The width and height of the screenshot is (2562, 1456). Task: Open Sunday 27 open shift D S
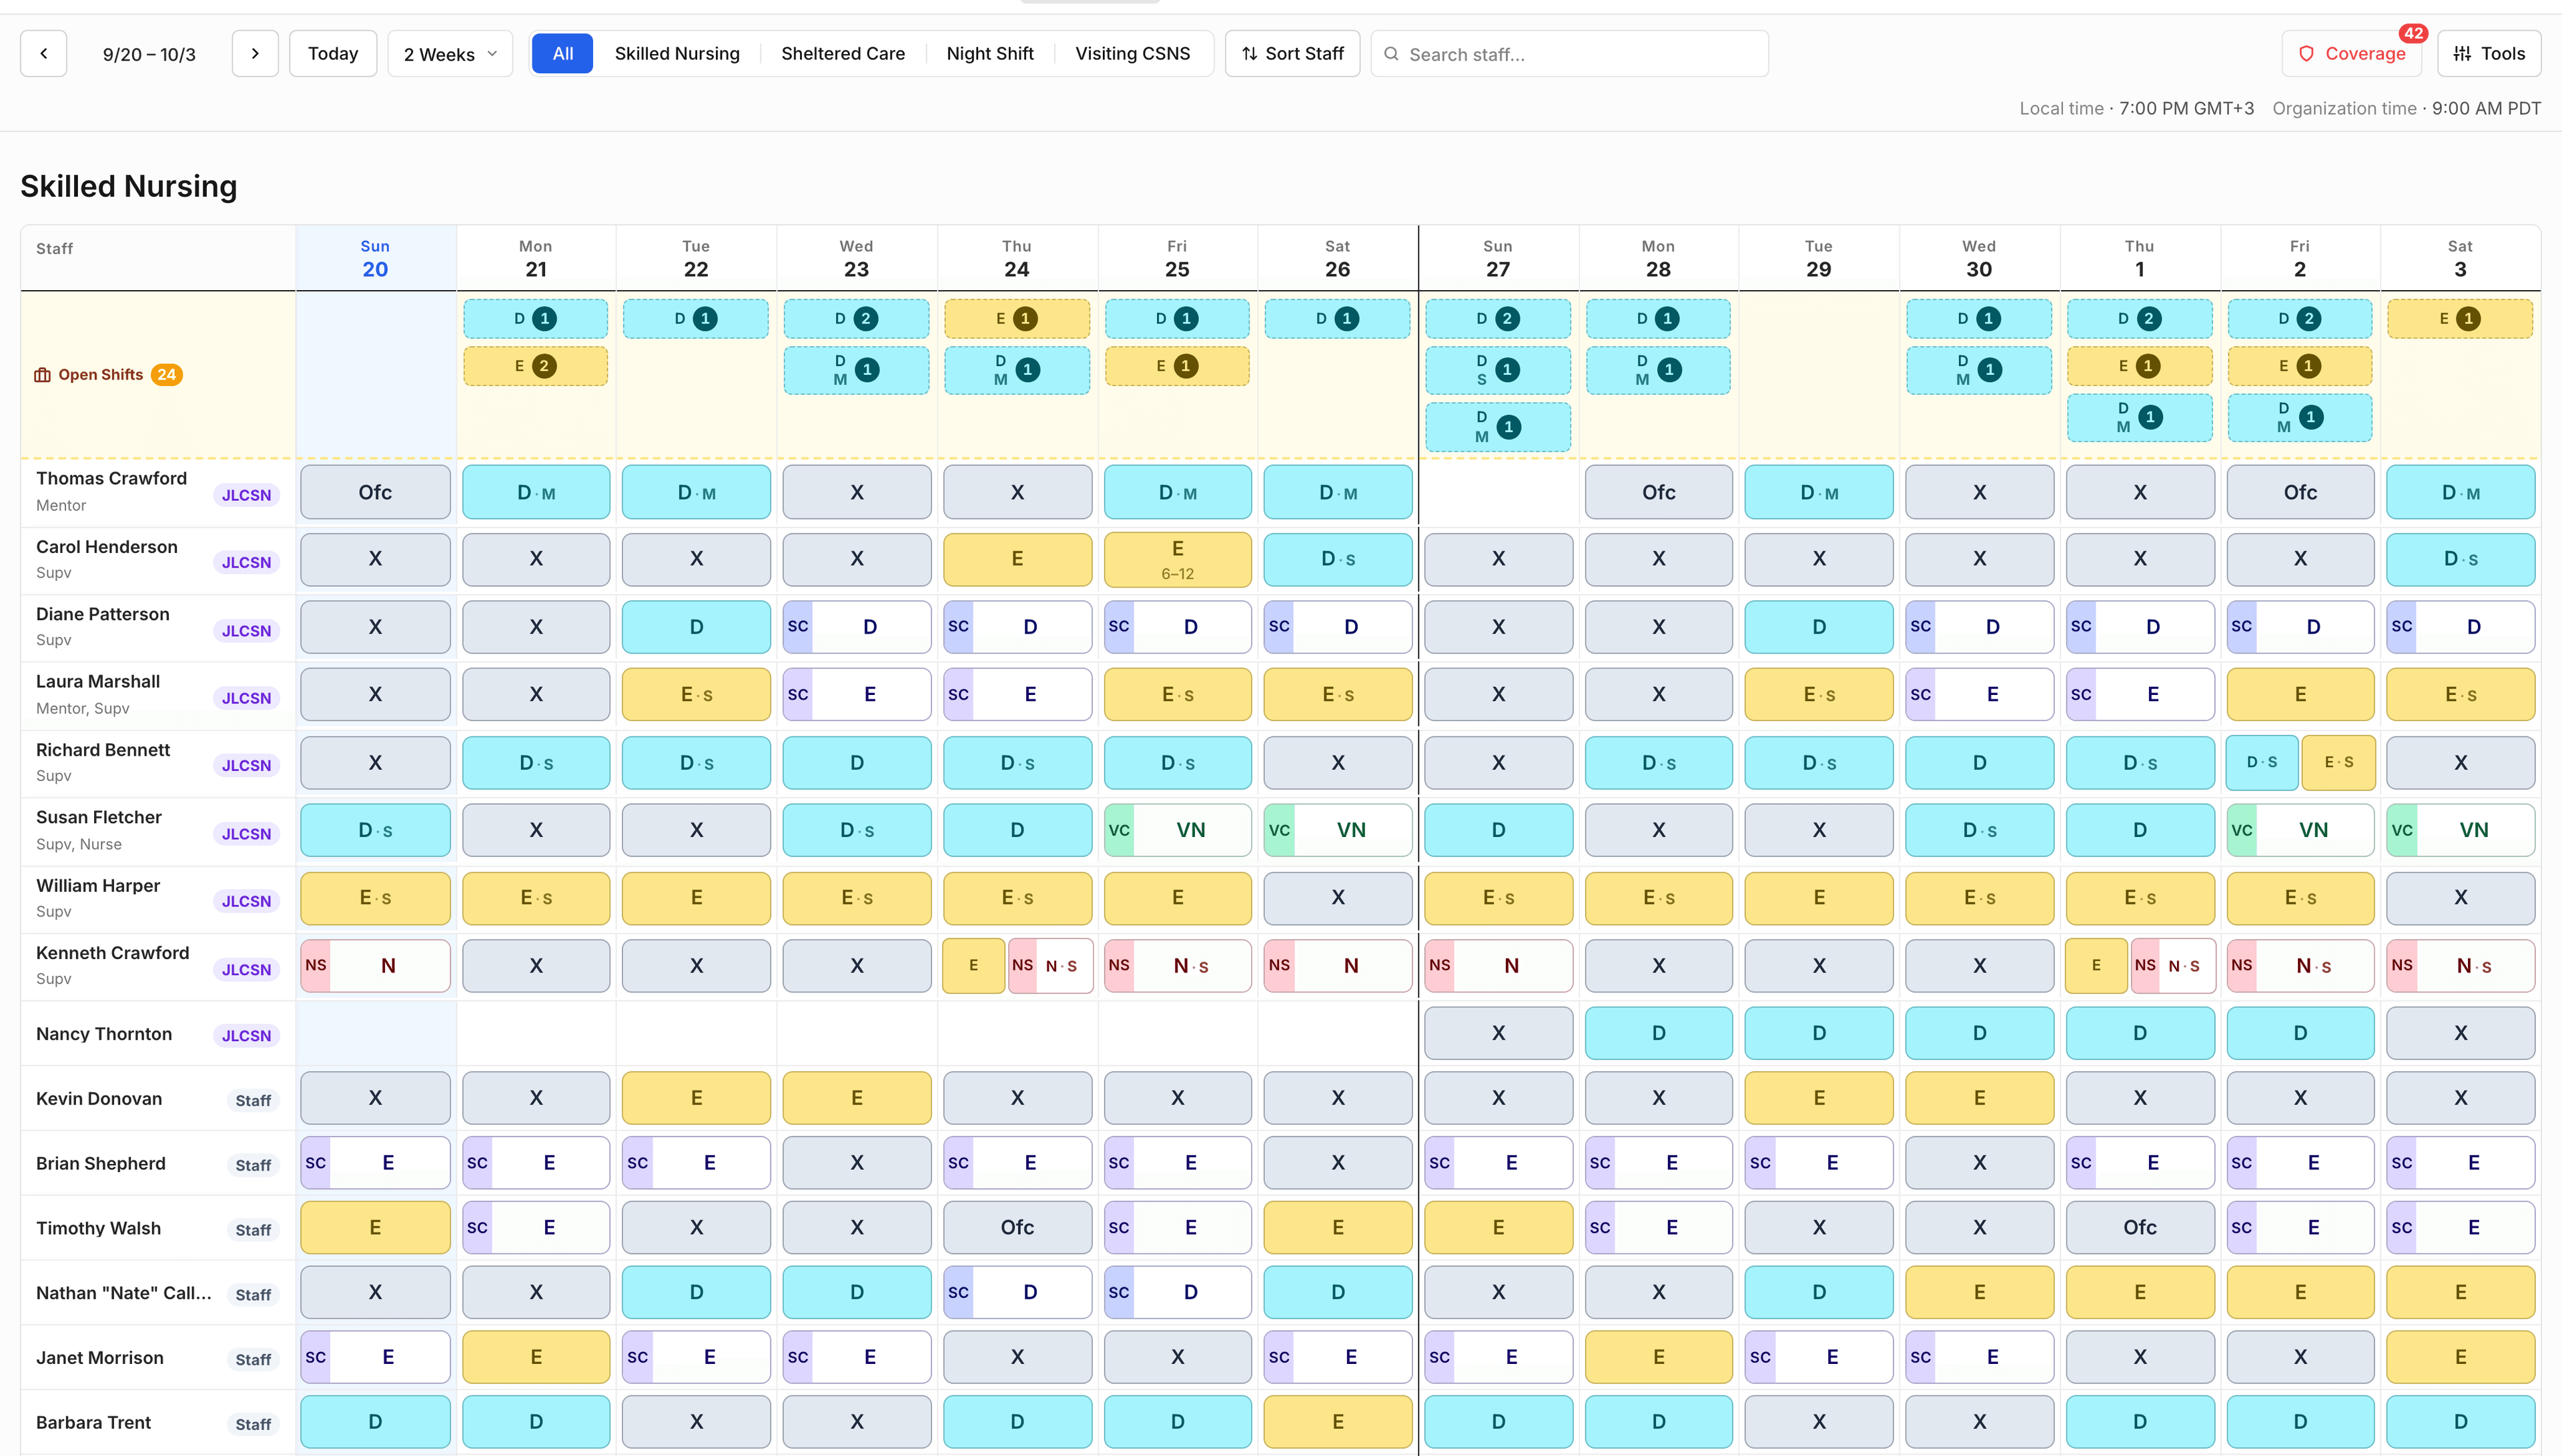1497,370
